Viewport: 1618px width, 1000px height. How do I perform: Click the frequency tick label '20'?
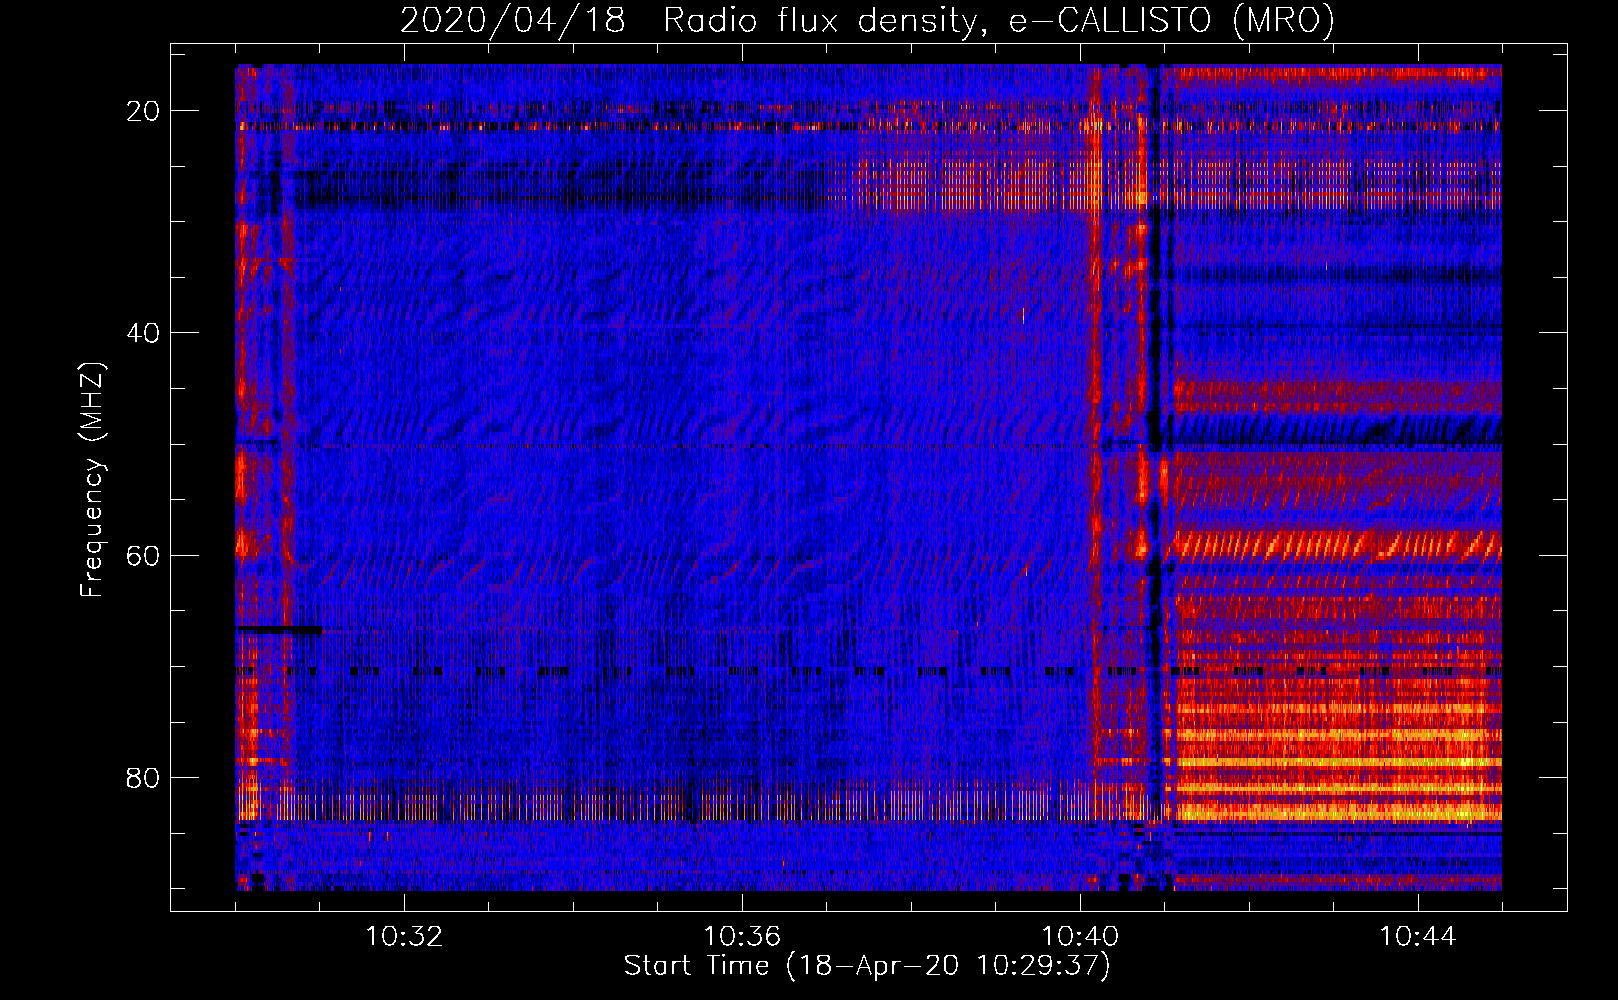(x=143, y=111)
